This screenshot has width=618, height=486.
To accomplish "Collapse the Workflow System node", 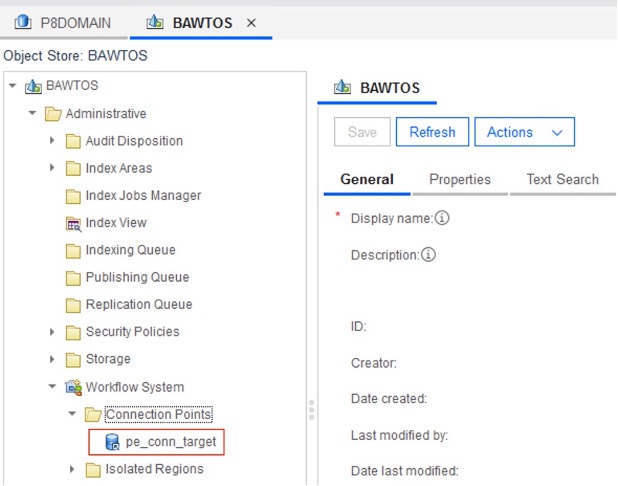I will (x=52, y=386).
